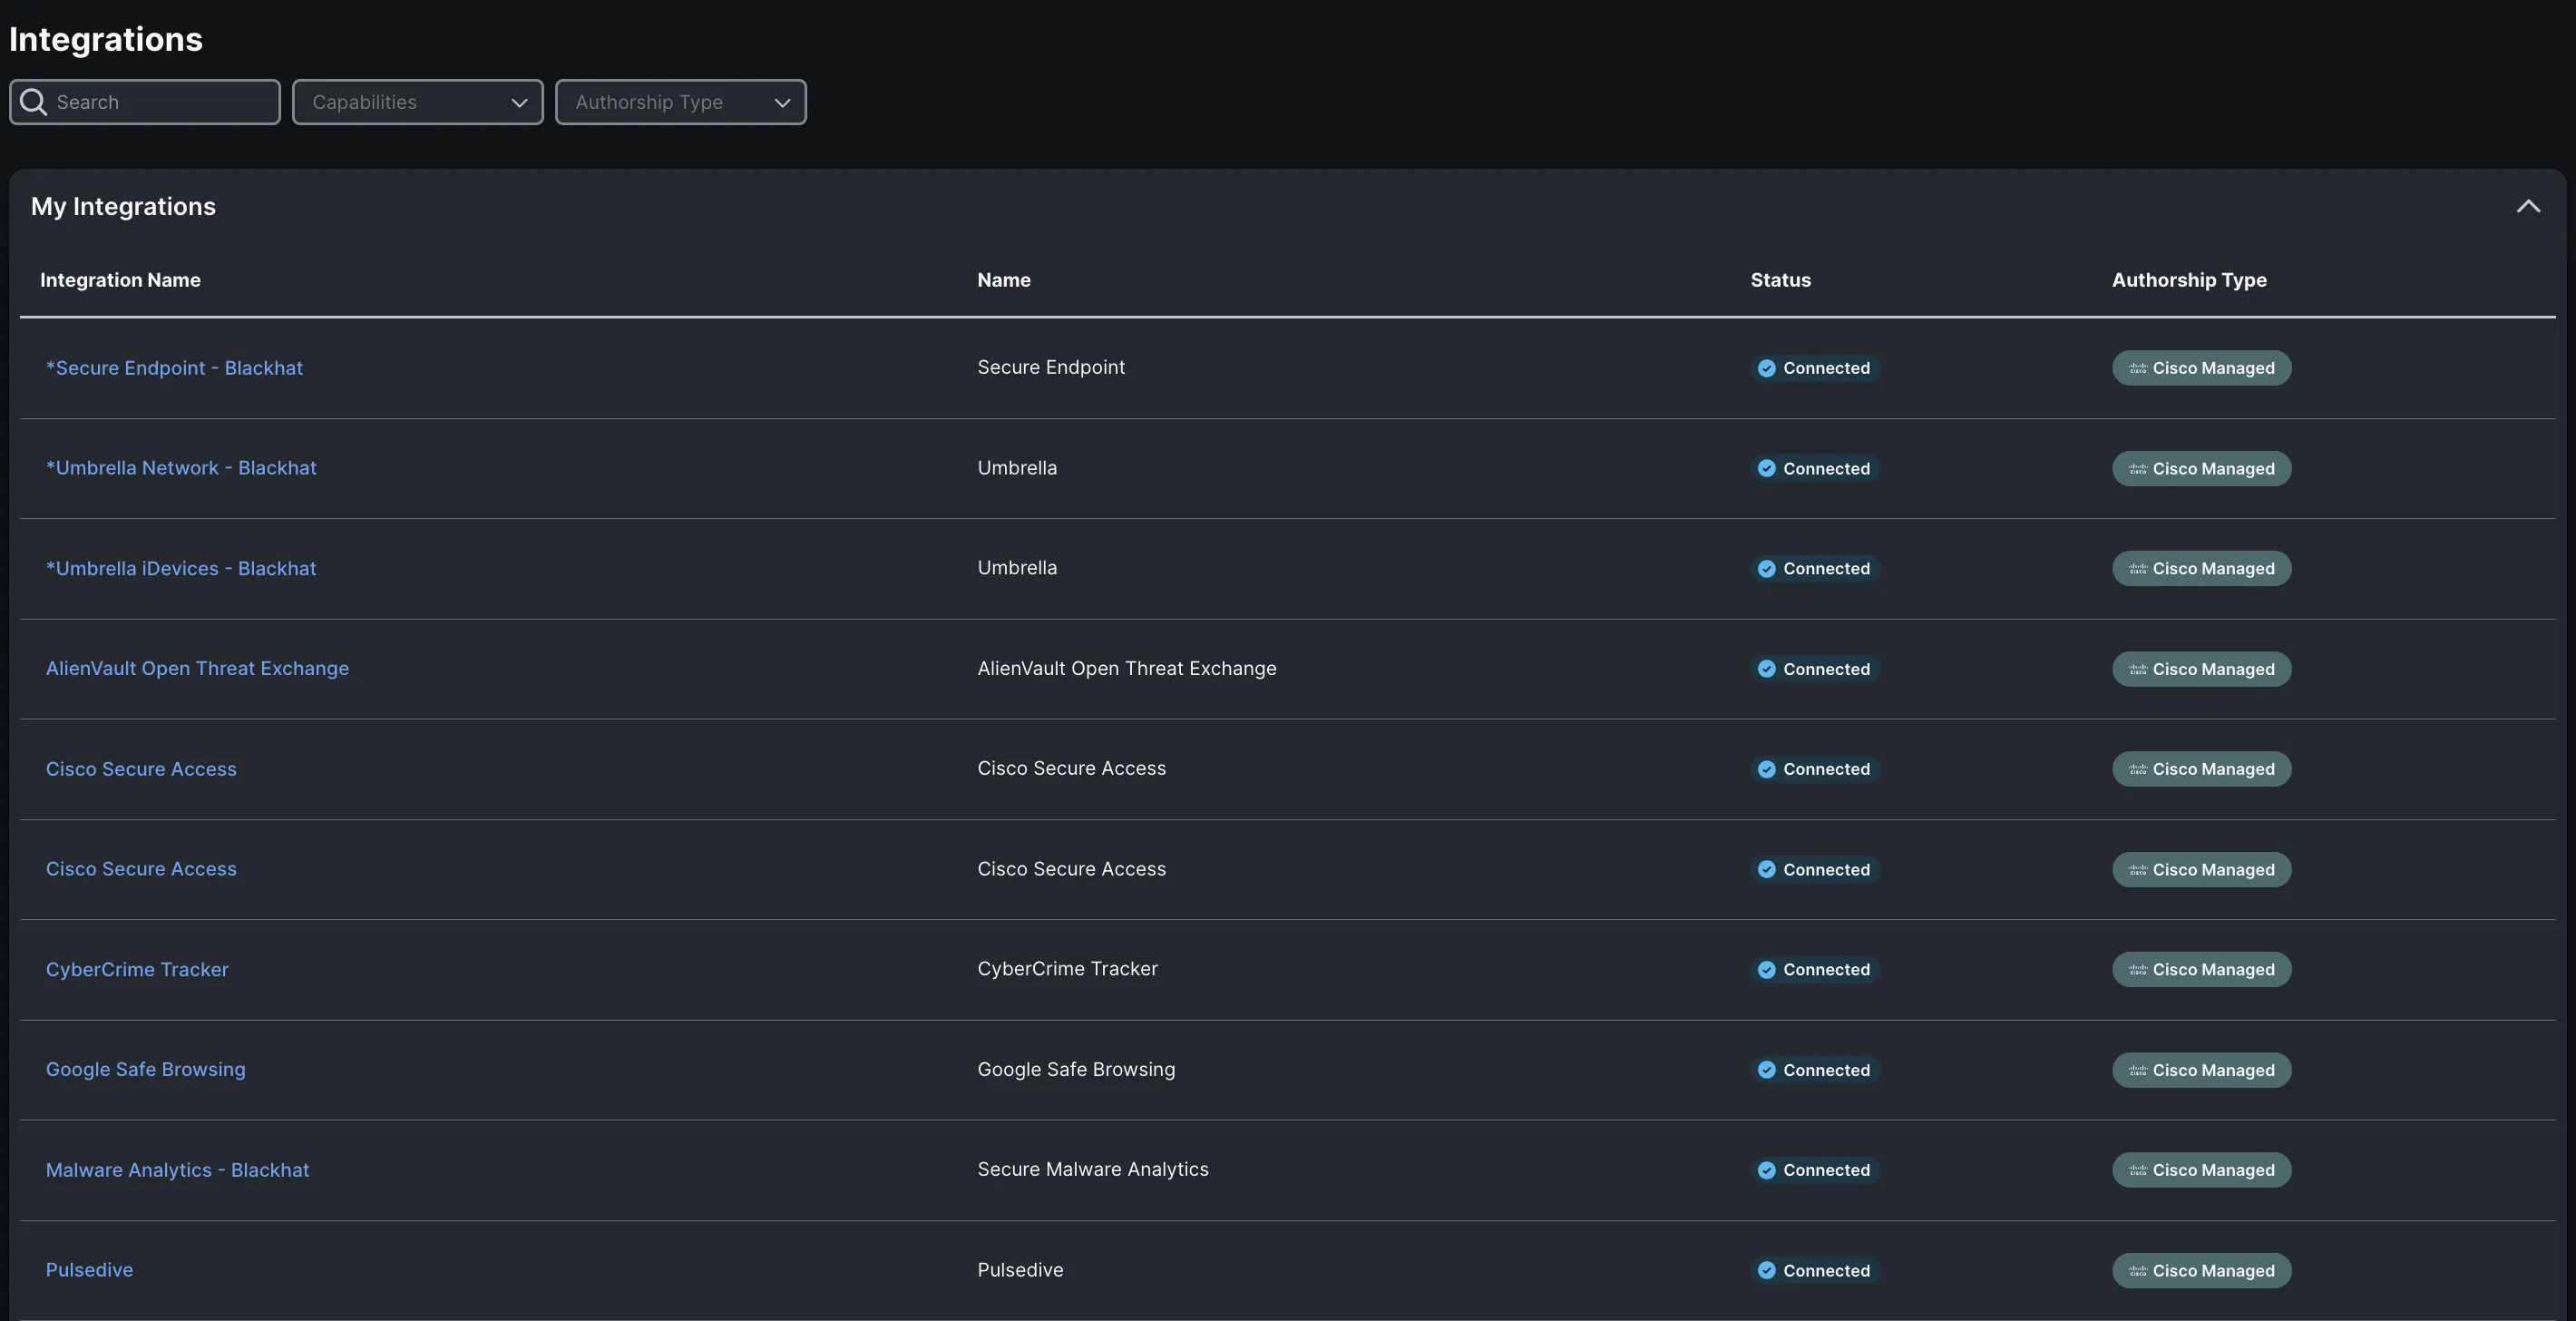Click the Connected checkmark for Secure Endpoint row
Image resolution: width=2576 pixels, height=1321 pixels.
pos(1766,368)
